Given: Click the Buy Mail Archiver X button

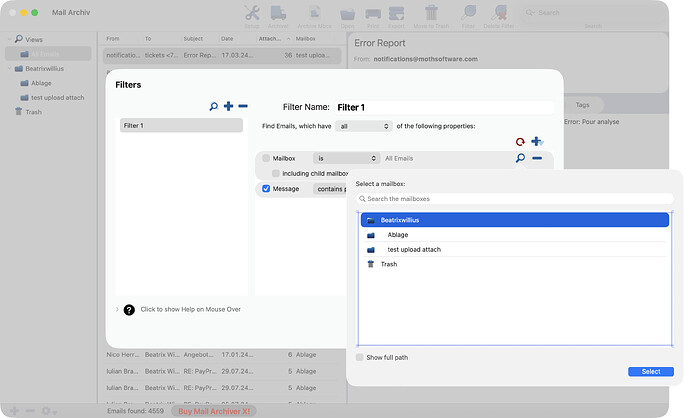Looking at the screenshot, I should pyautogui.click(x=214, y=411).
